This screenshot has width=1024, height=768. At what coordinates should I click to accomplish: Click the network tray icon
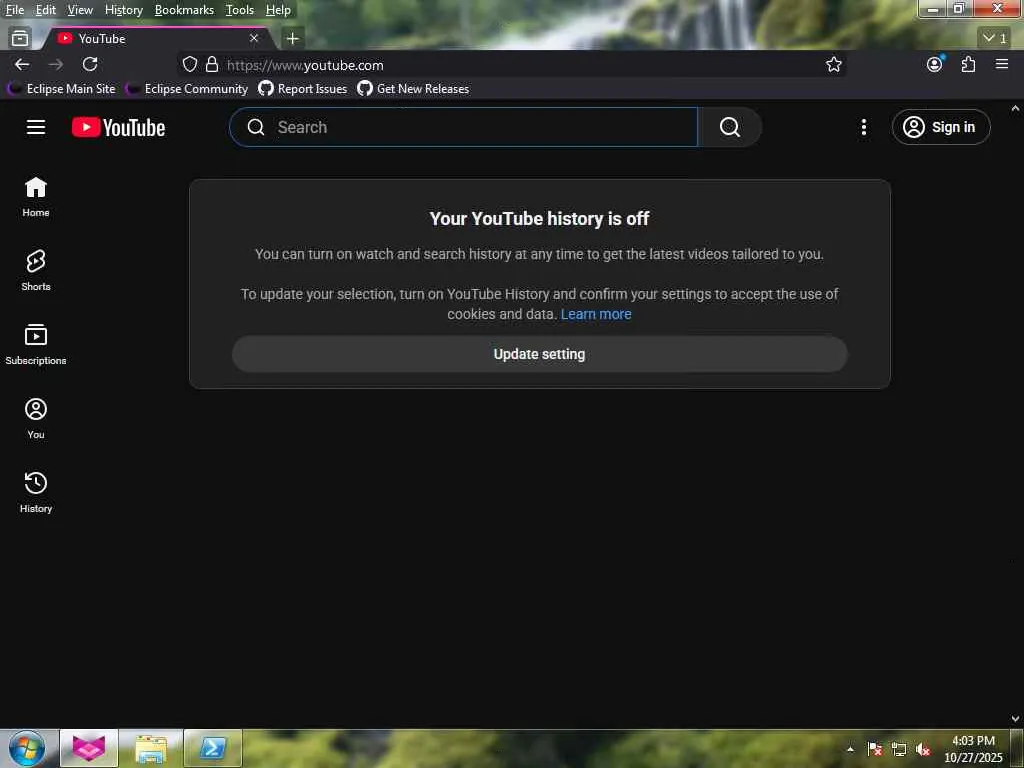pyautogui.click(x=899, y=749)
